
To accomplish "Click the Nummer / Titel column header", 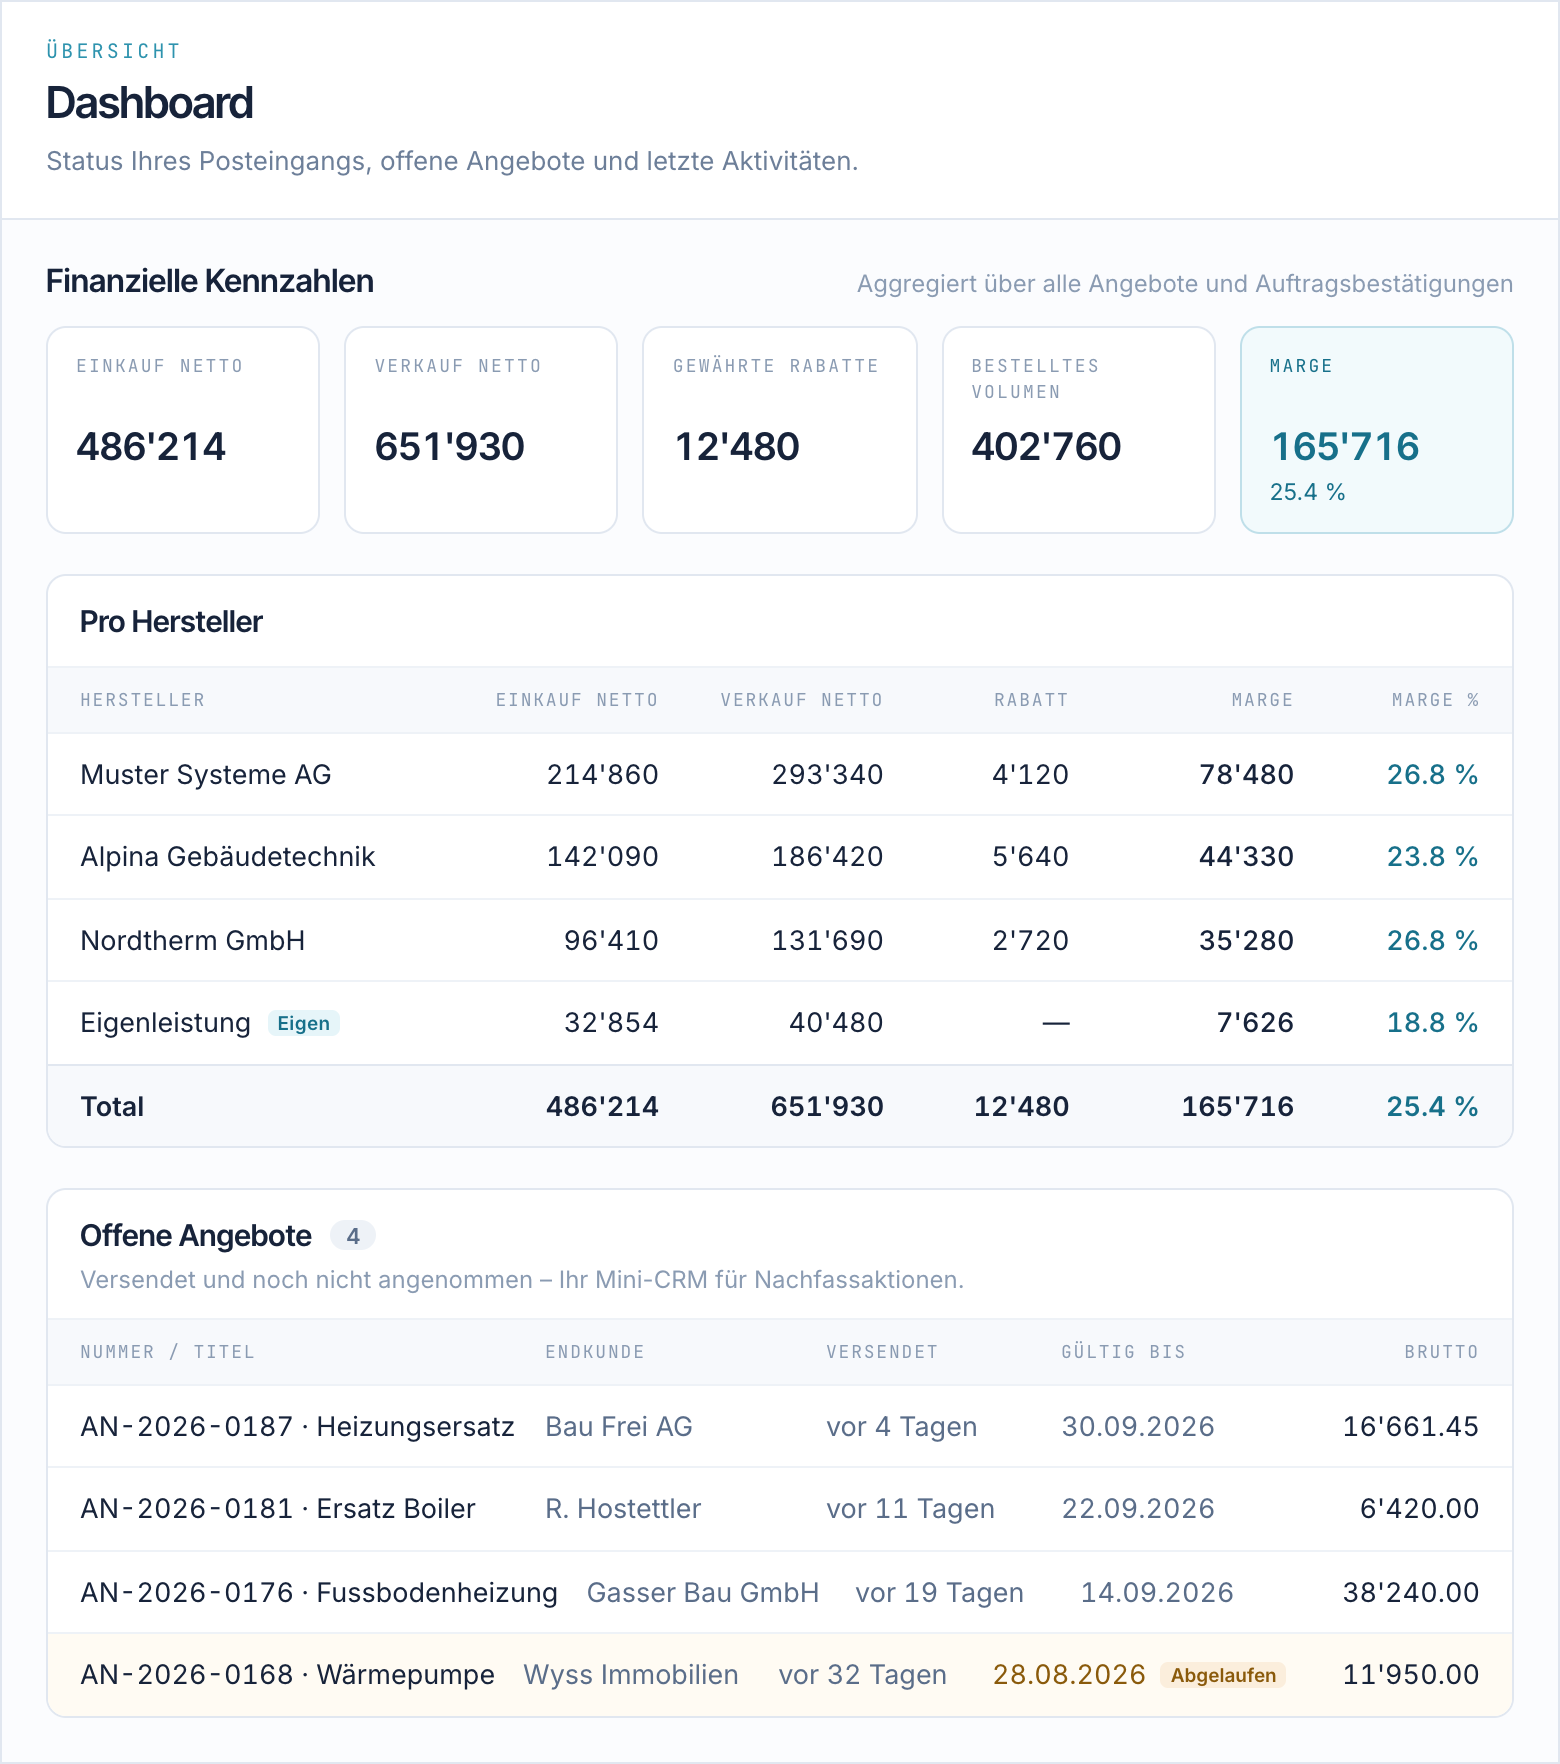I will (168, 1352).
